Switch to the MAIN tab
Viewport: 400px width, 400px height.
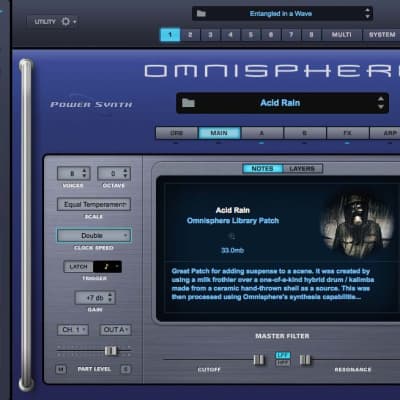pyautogui.click(x=219, y=133)
